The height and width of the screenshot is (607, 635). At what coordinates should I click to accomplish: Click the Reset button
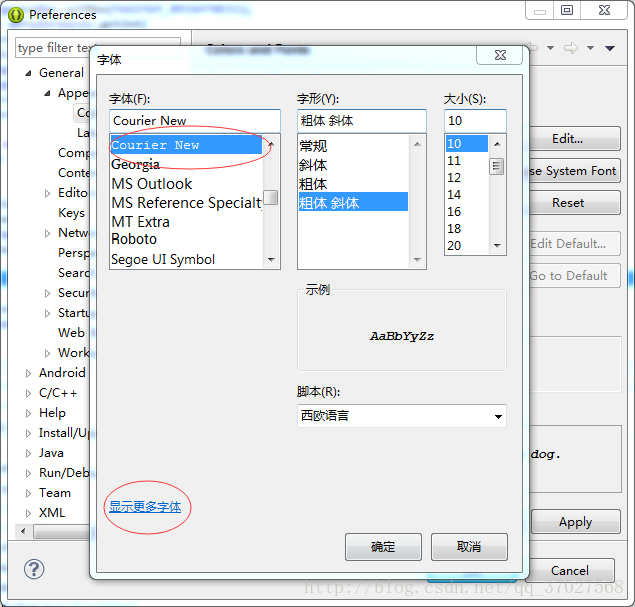pyautogui.click(x=574, y=203)
